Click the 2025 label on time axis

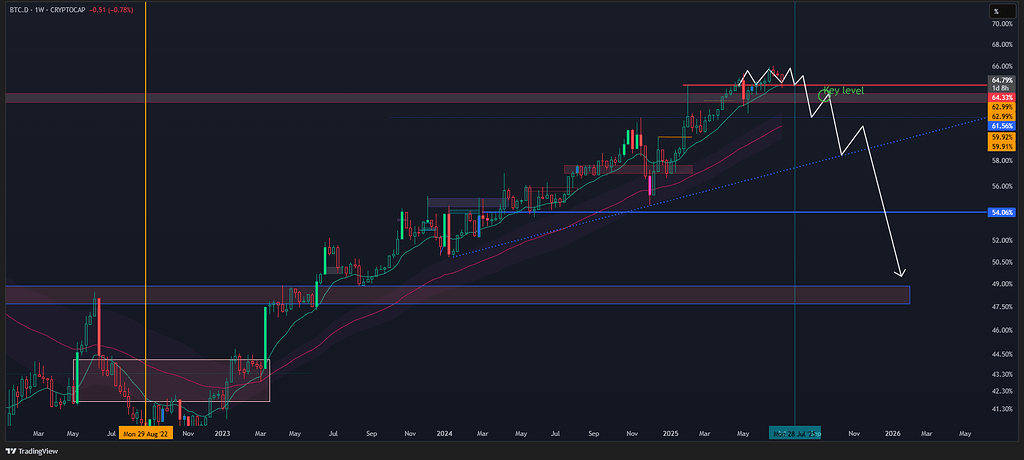[671, 433]
